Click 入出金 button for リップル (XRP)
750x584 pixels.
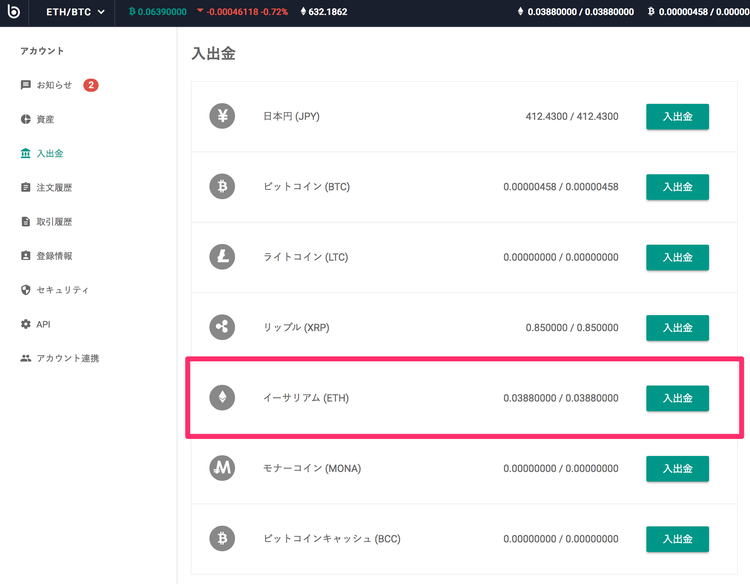pos(677,328)
